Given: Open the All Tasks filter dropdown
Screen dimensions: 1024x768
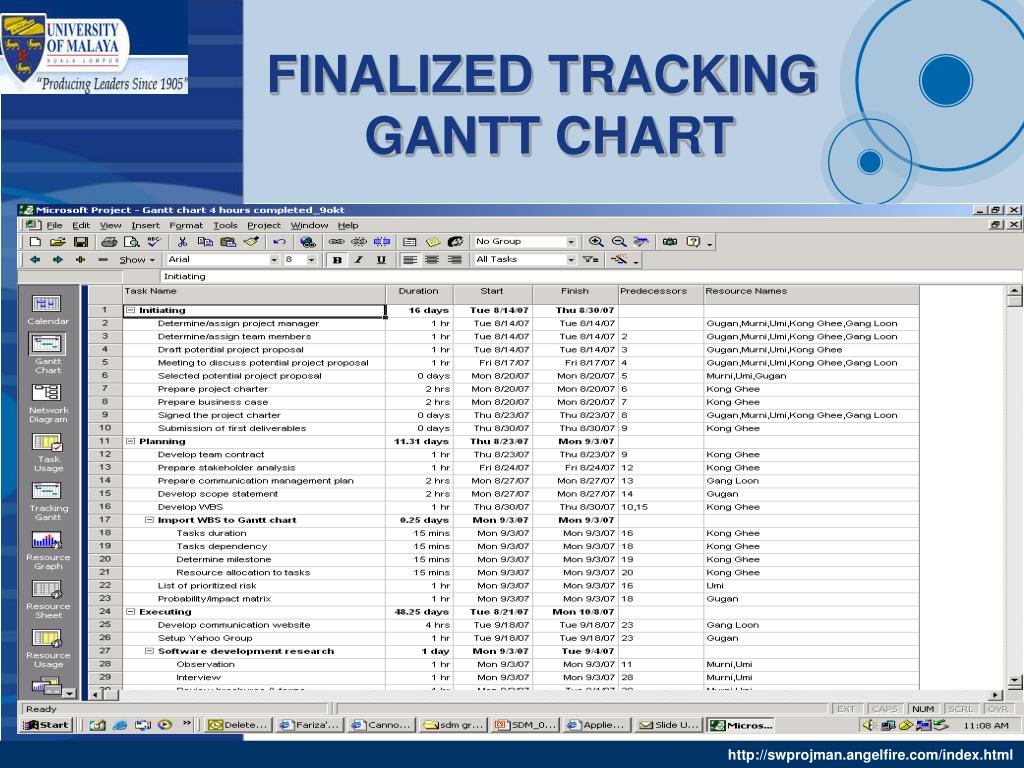Looking at the screenshot, I should point(571,260).
